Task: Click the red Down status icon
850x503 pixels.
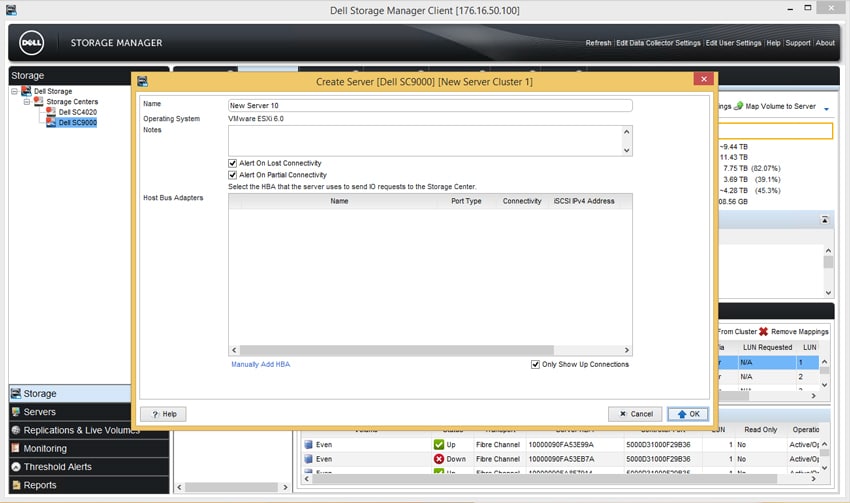Action: (439, 459)
